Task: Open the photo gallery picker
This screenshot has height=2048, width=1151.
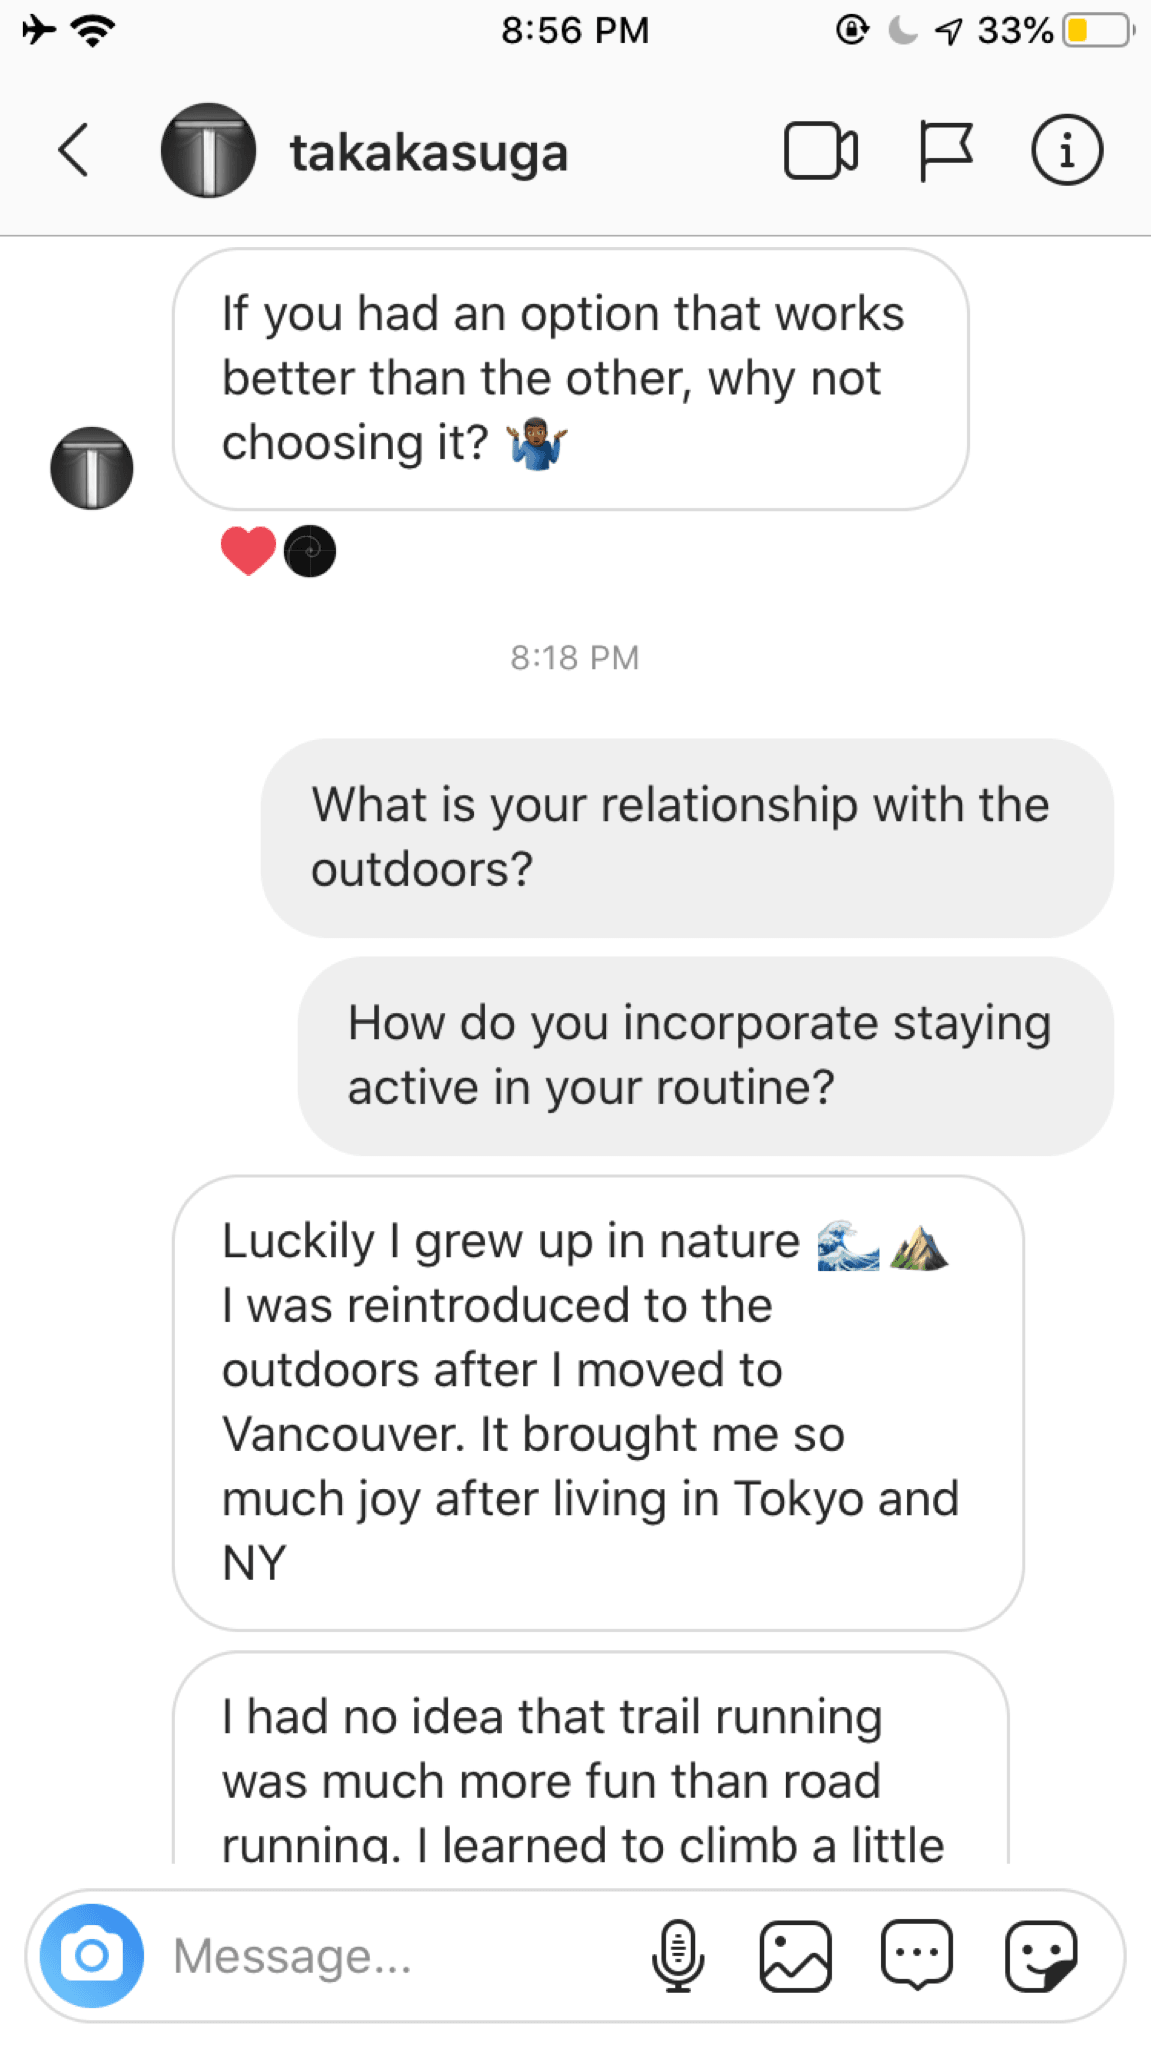Action: [796, 1955]
